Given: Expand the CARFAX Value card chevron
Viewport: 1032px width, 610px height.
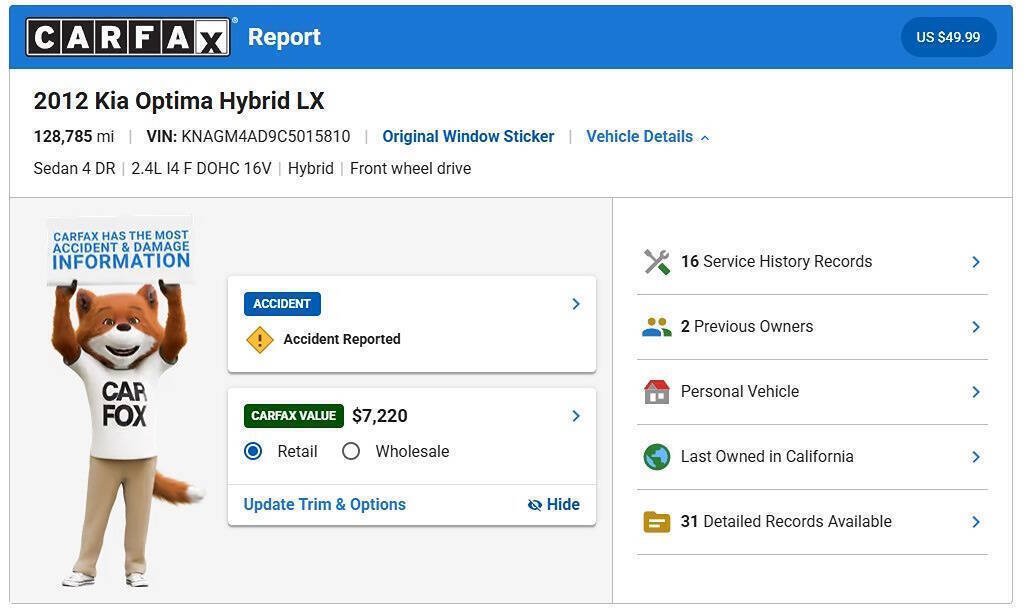Looking at the screenshot, I should tap(576, 416).
